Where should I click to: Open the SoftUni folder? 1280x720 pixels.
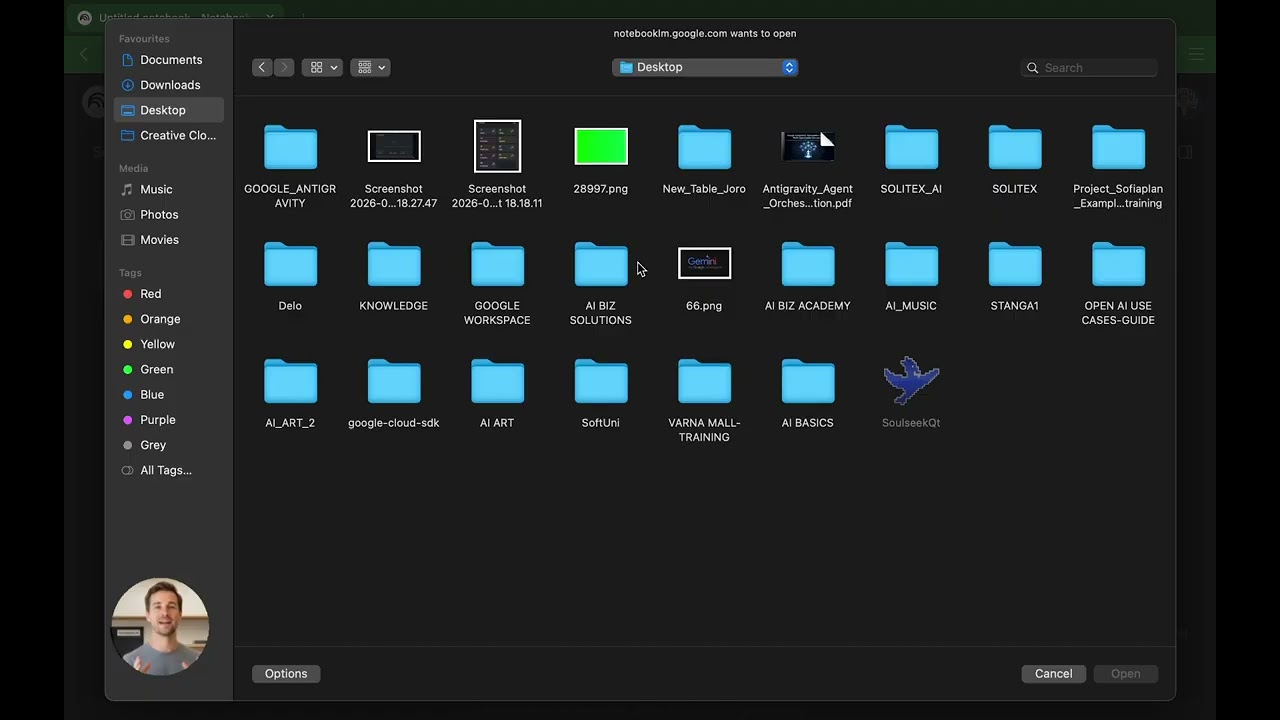pos(601,382)
